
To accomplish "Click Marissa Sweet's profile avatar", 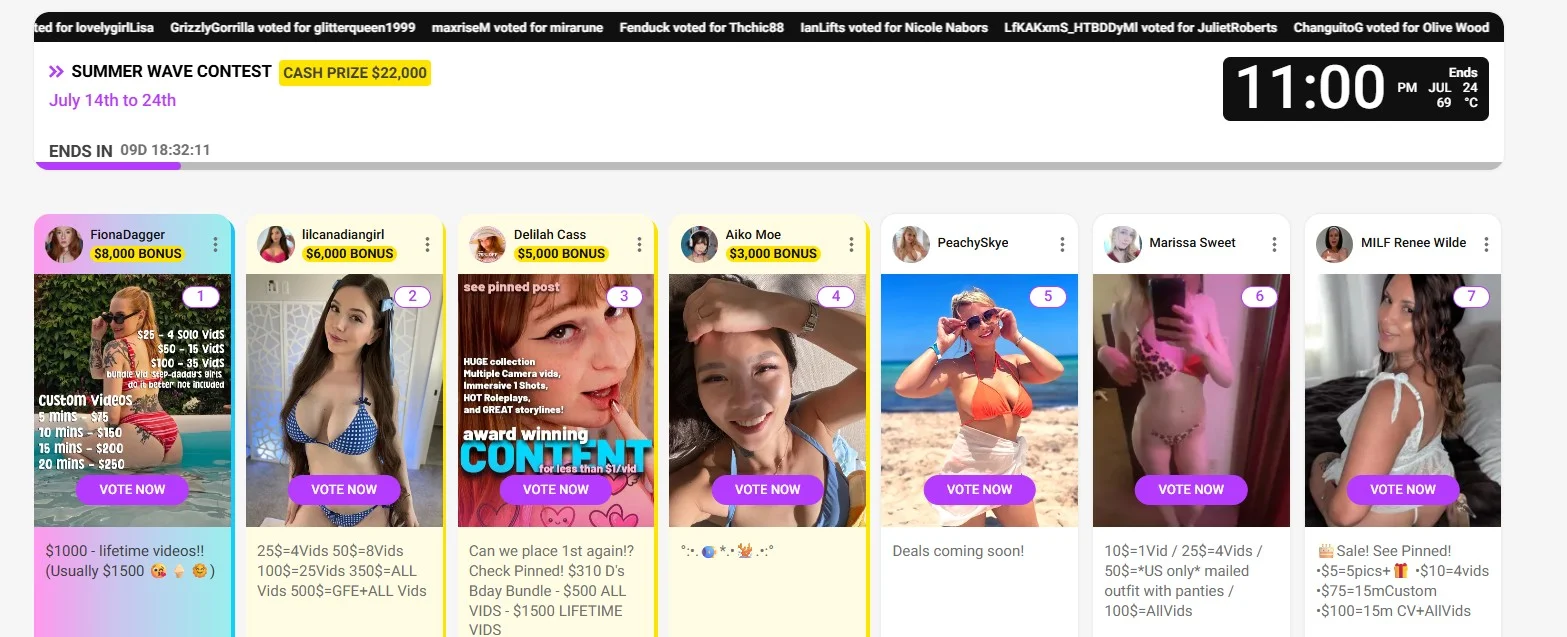I will point(1123,244).
